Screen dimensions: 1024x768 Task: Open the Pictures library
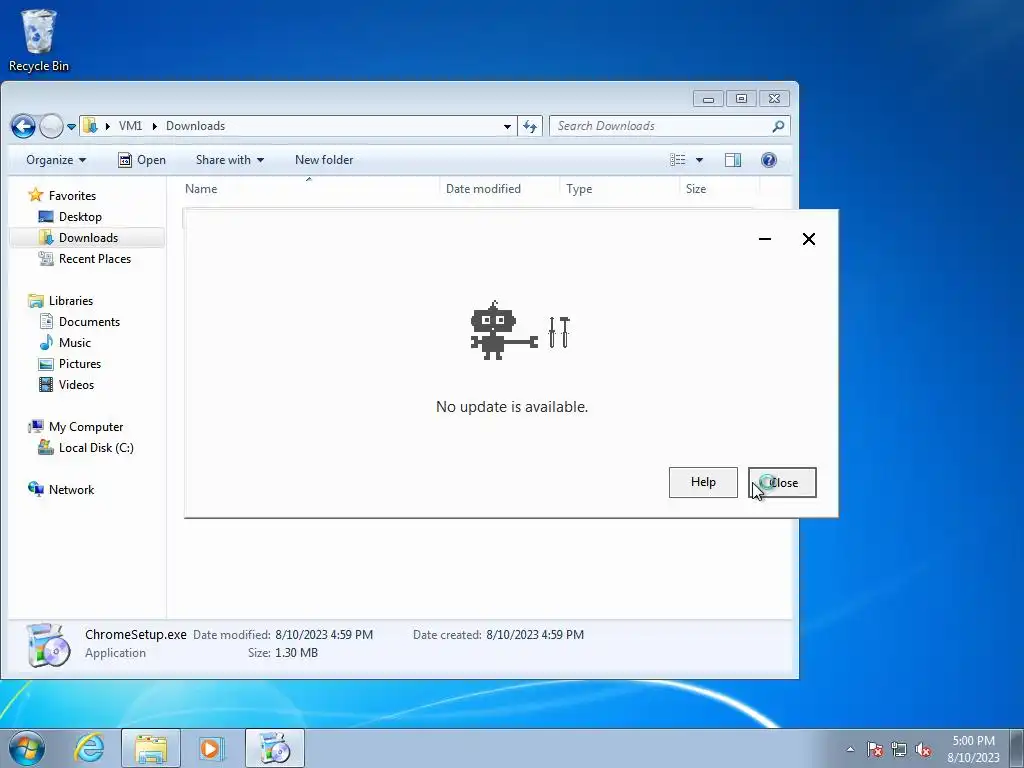pos(80,364)
